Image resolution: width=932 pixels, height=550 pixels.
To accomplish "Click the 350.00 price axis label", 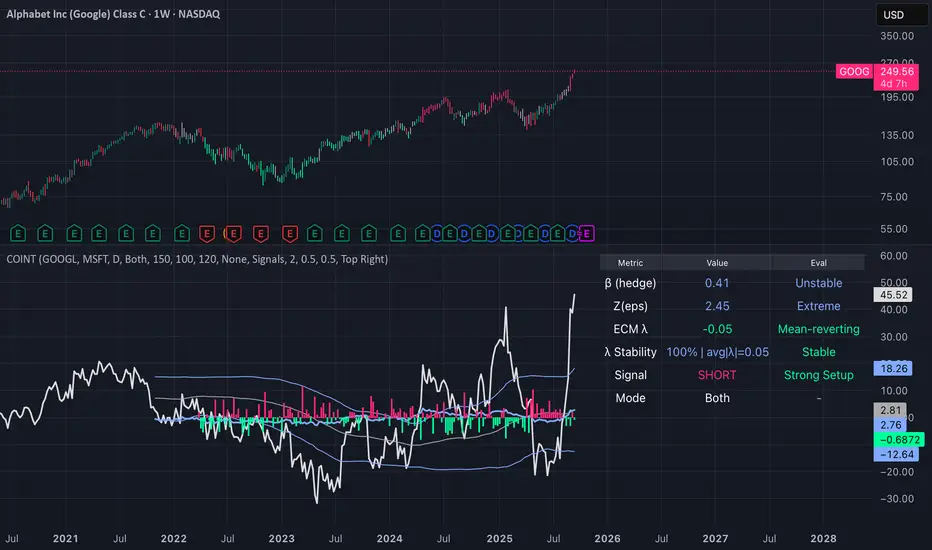I will click(897, 36).
